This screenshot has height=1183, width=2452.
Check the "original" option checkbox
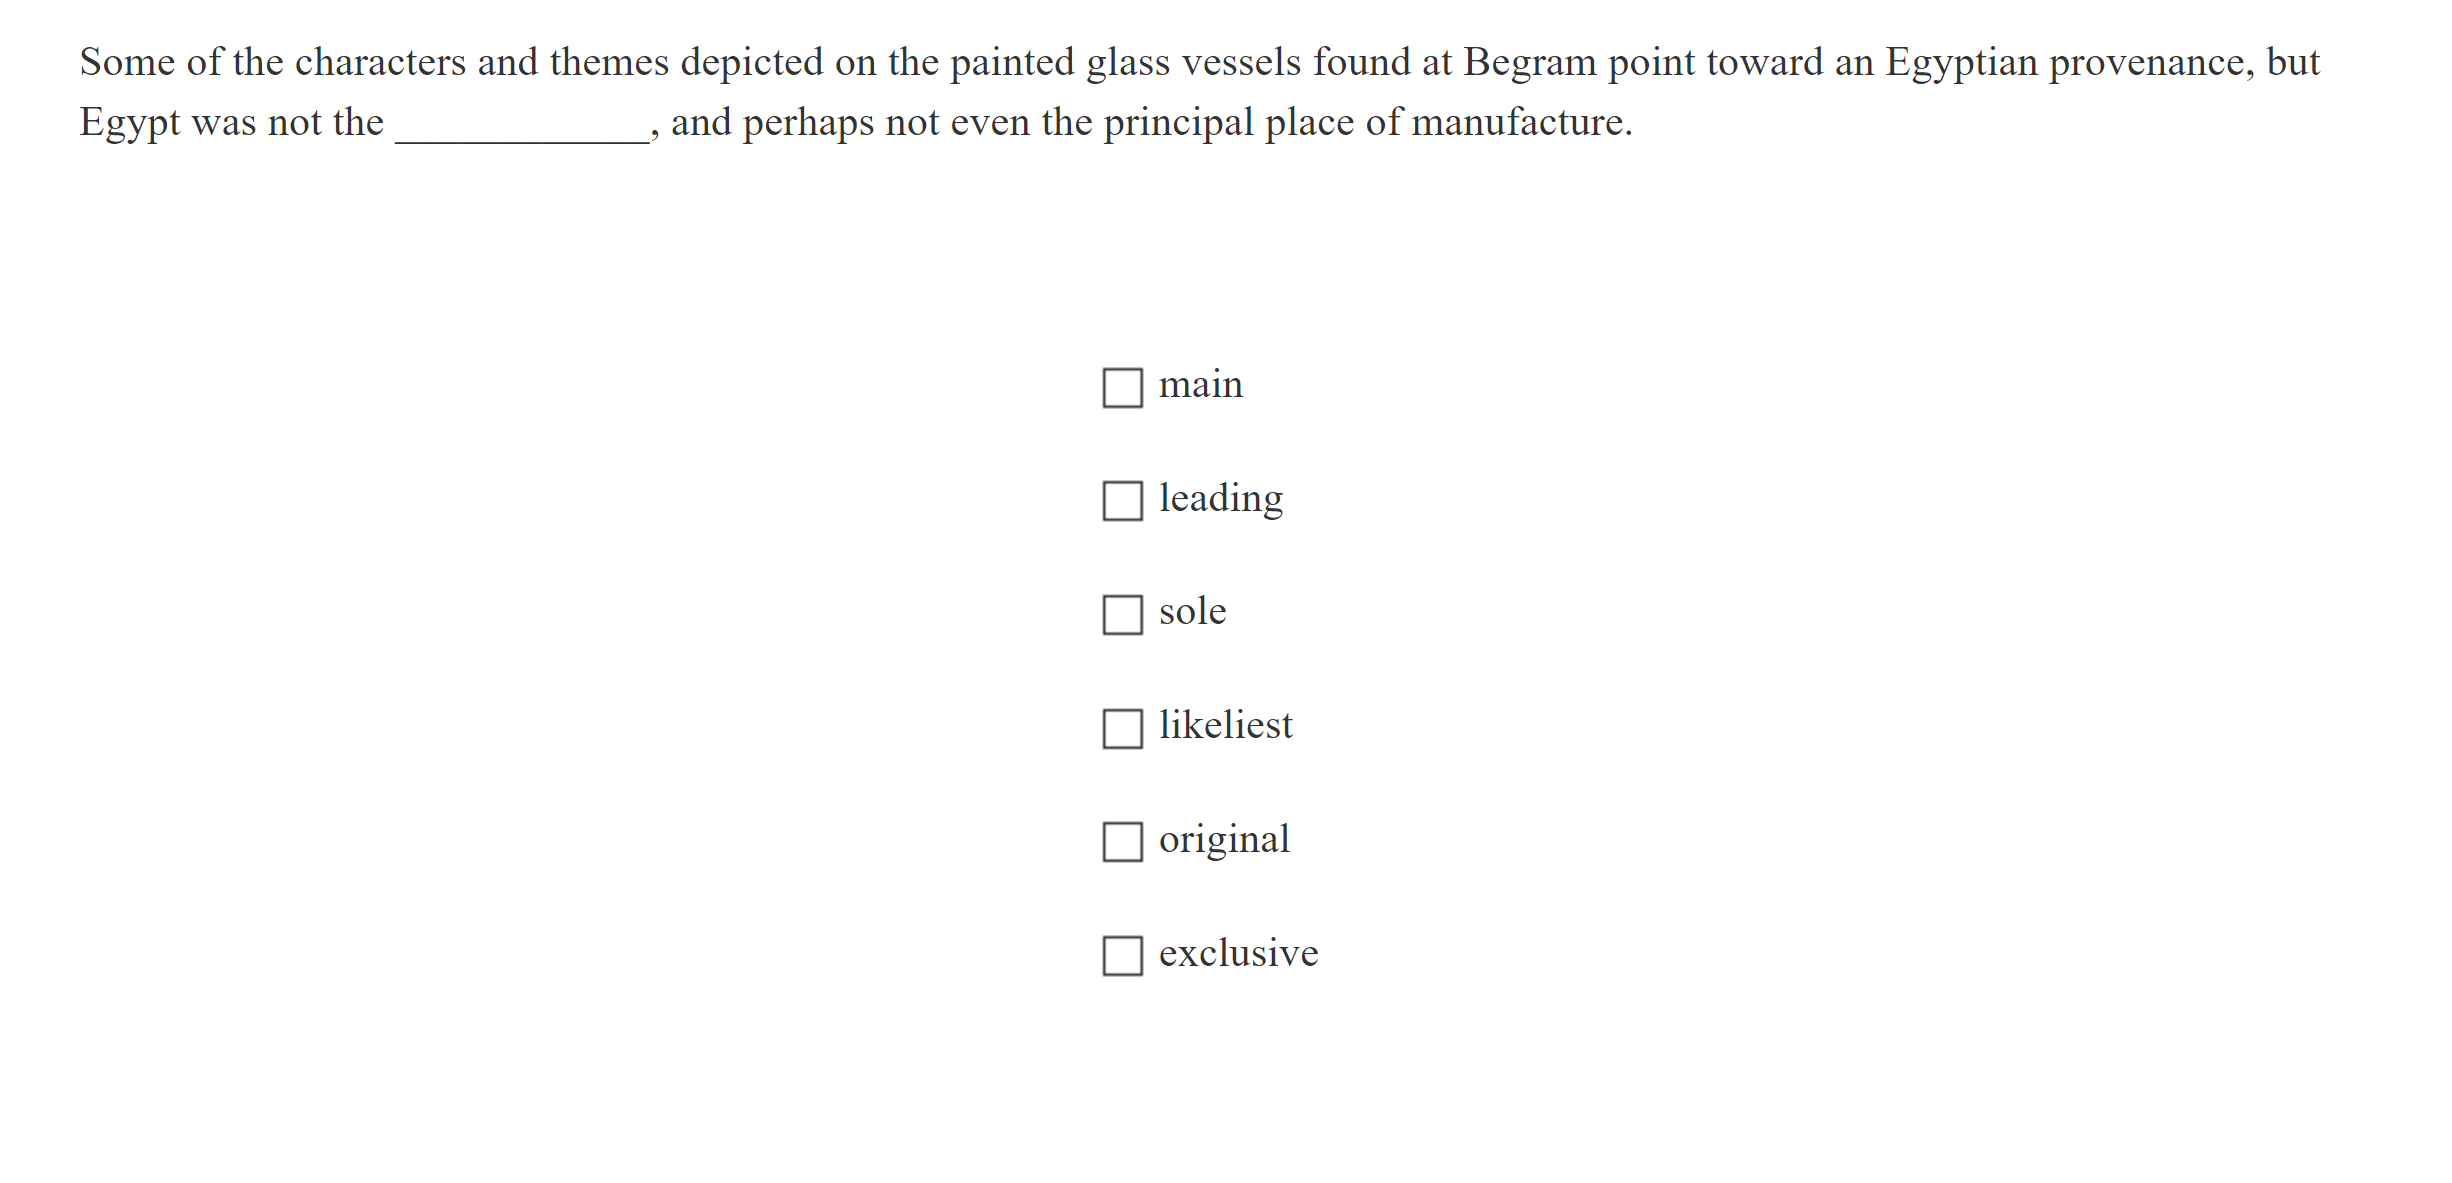tap(1123, 843)
